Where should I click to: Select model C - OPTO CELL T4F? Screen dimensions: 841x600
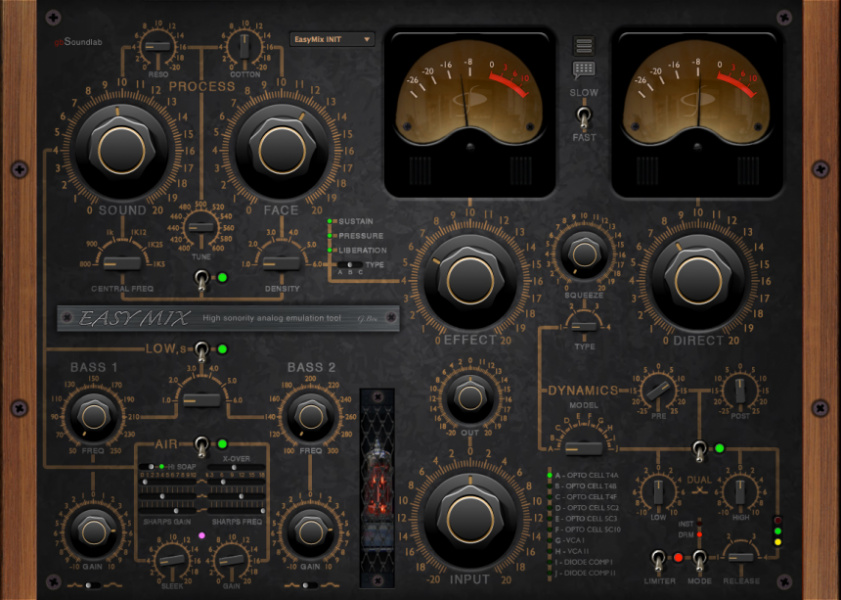point(586,497)
